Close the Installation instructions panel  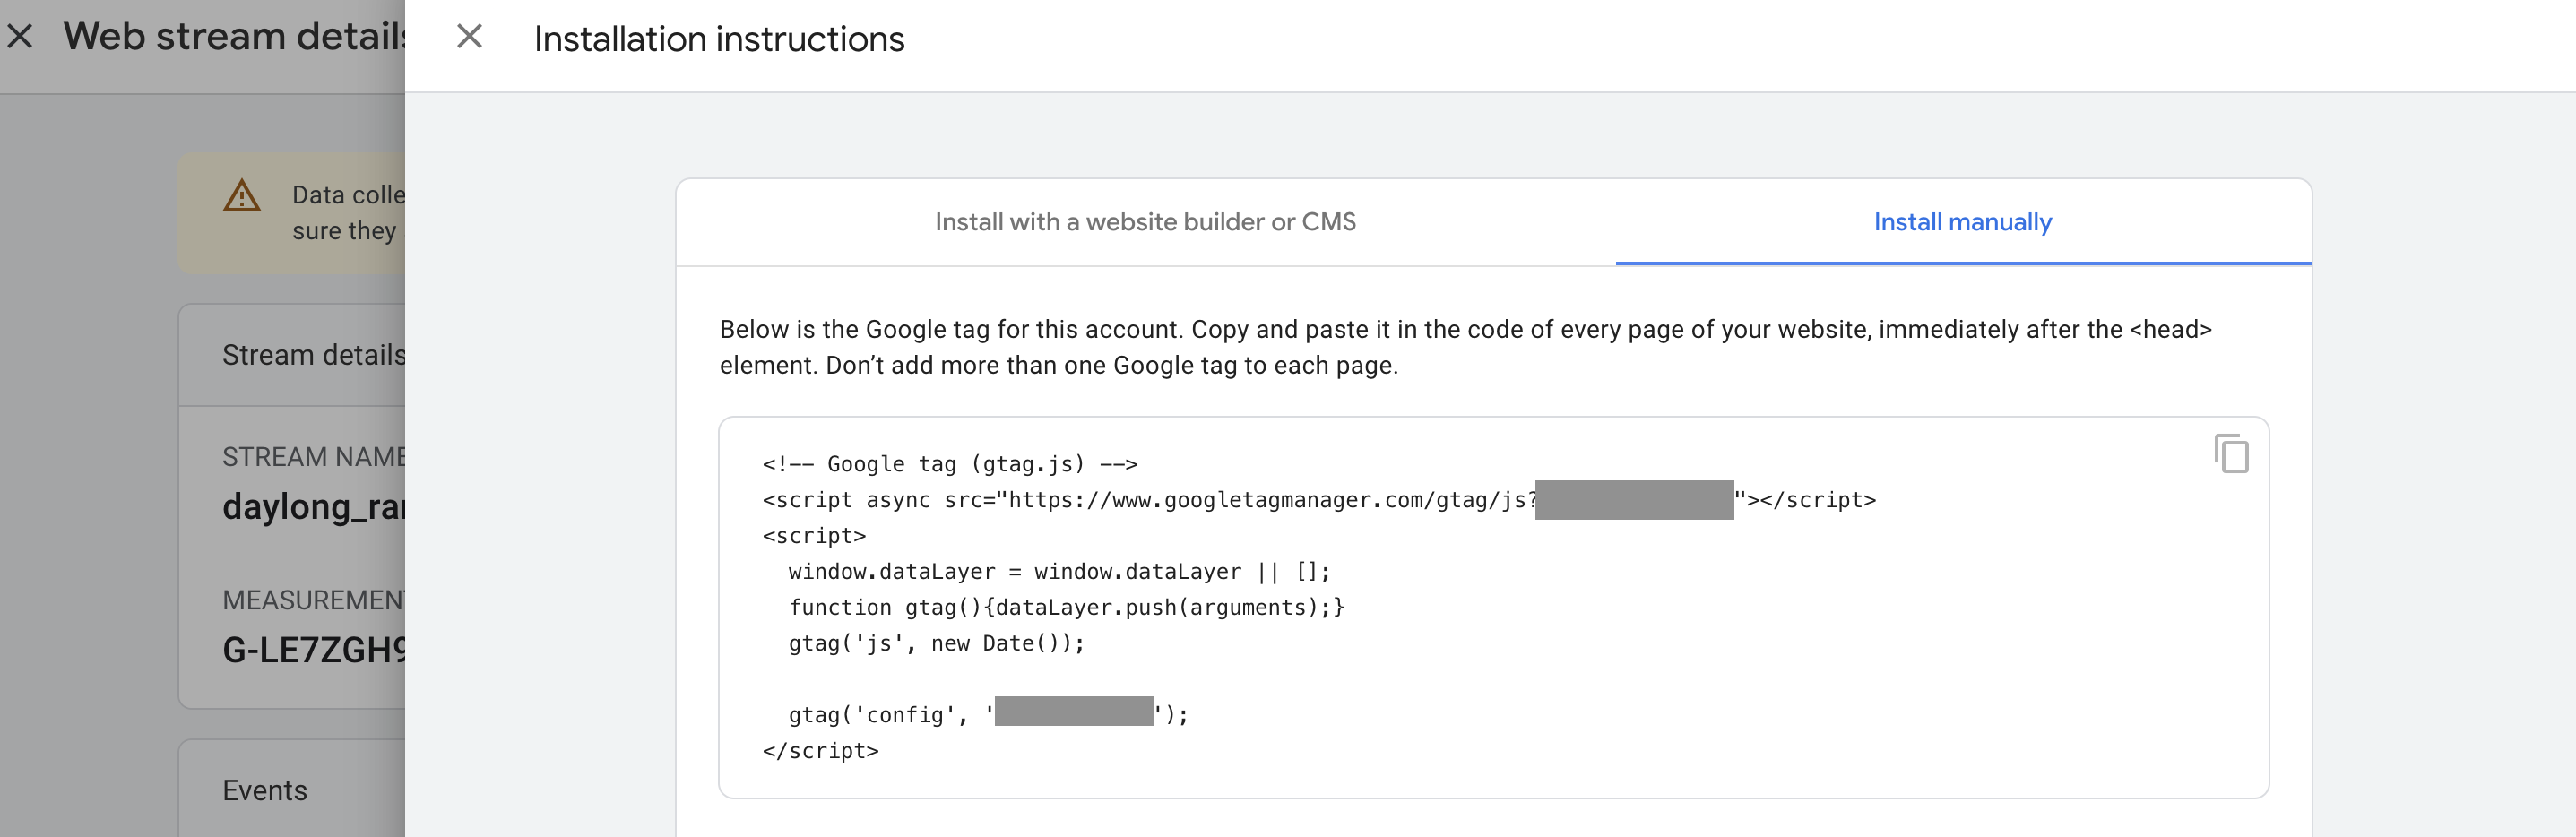coord(469,37)
